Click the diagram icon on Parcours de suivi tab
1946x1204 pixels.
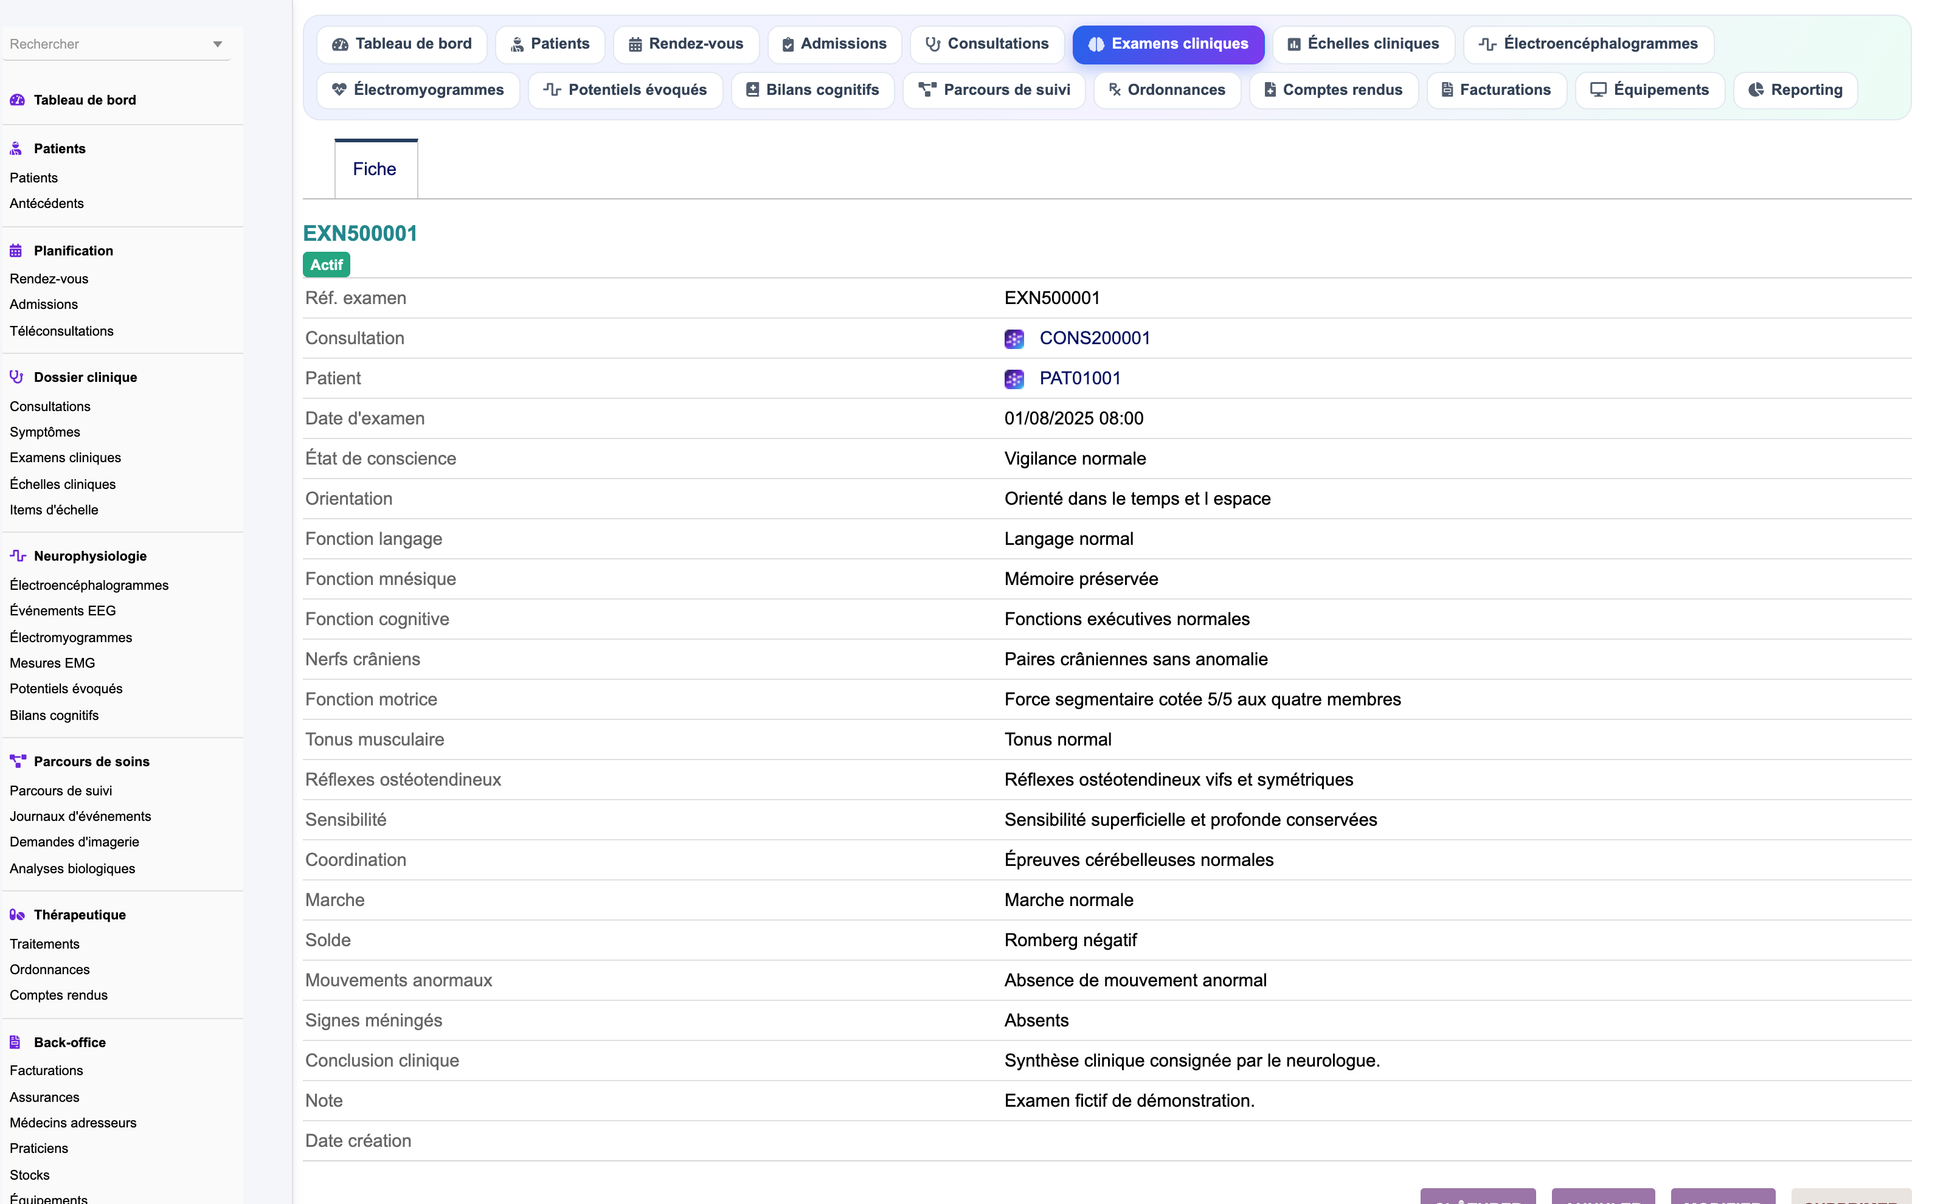927,90
